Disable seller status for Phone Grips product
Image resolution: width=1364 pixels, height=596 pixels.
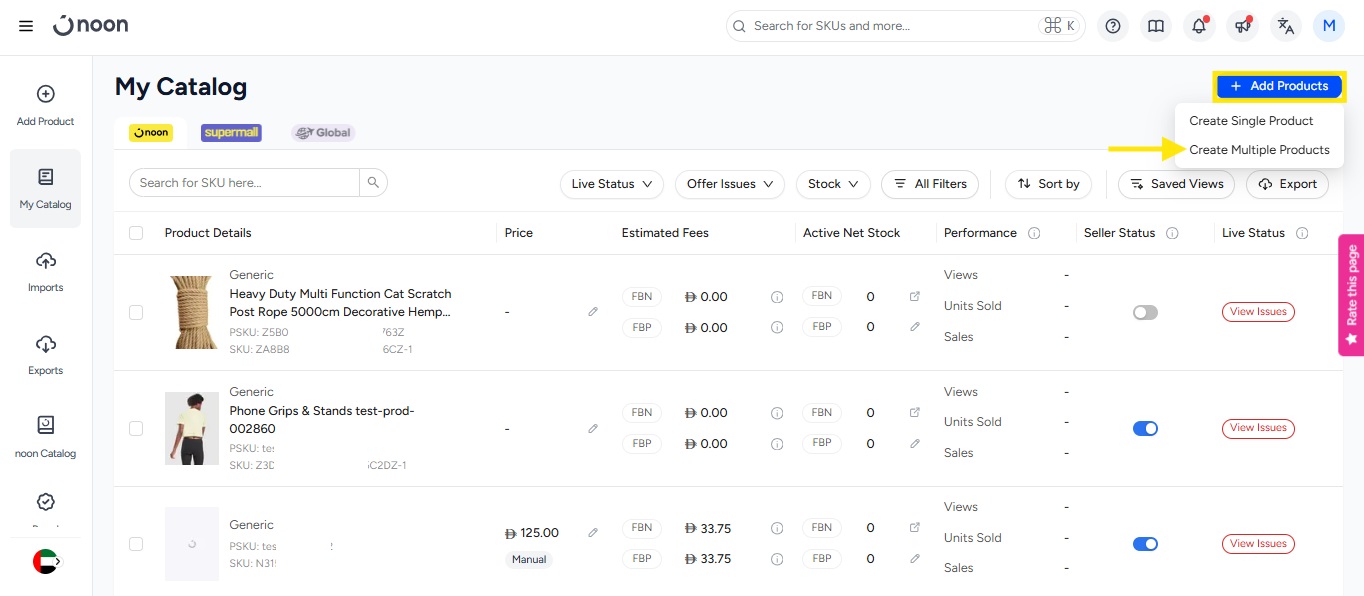[x=1145, y=428]
